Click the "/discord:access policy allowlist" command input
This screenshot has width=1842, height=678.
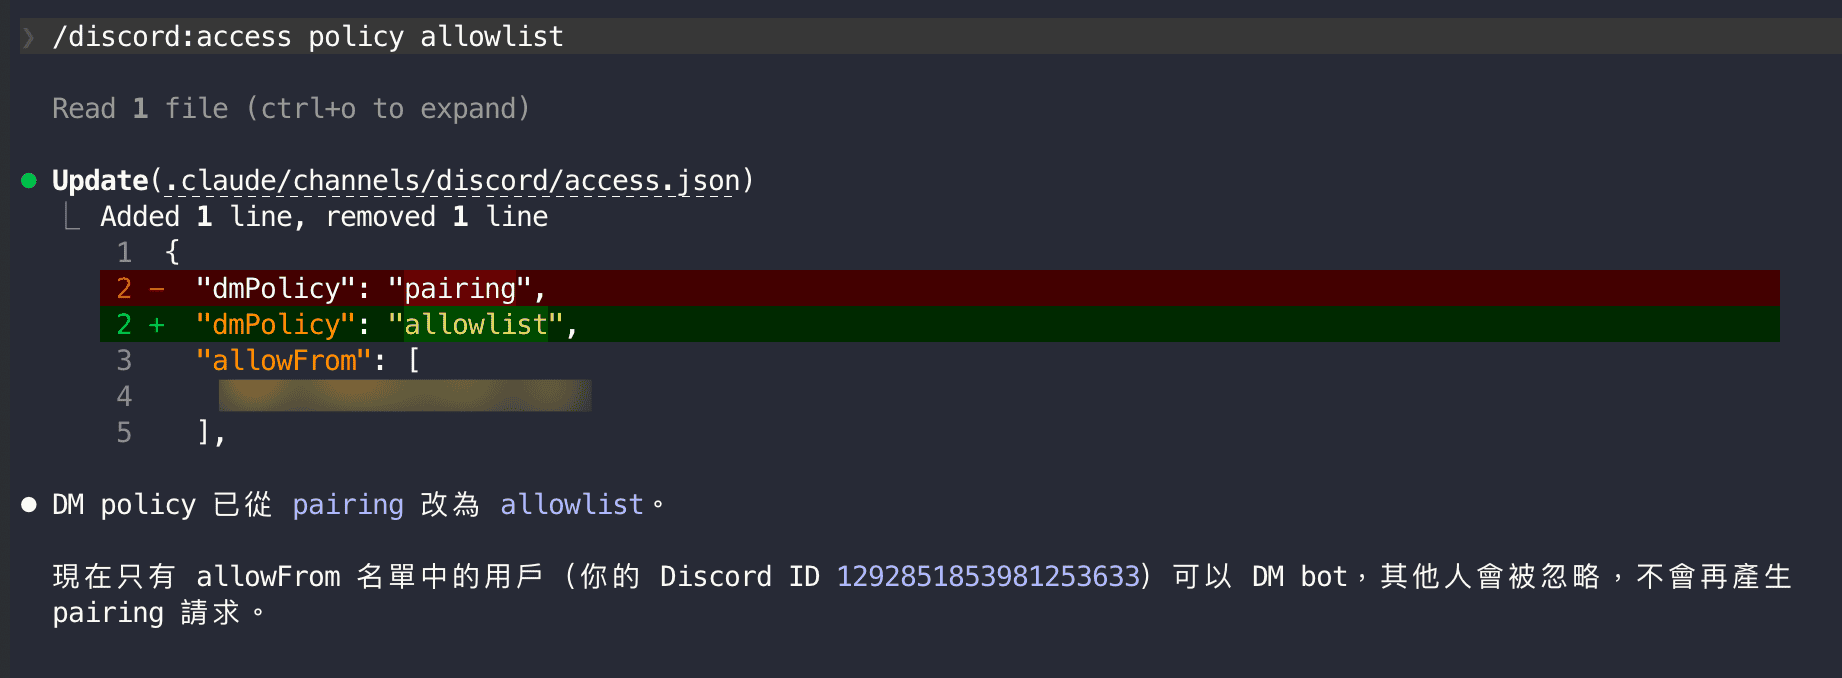coord(308,37)
